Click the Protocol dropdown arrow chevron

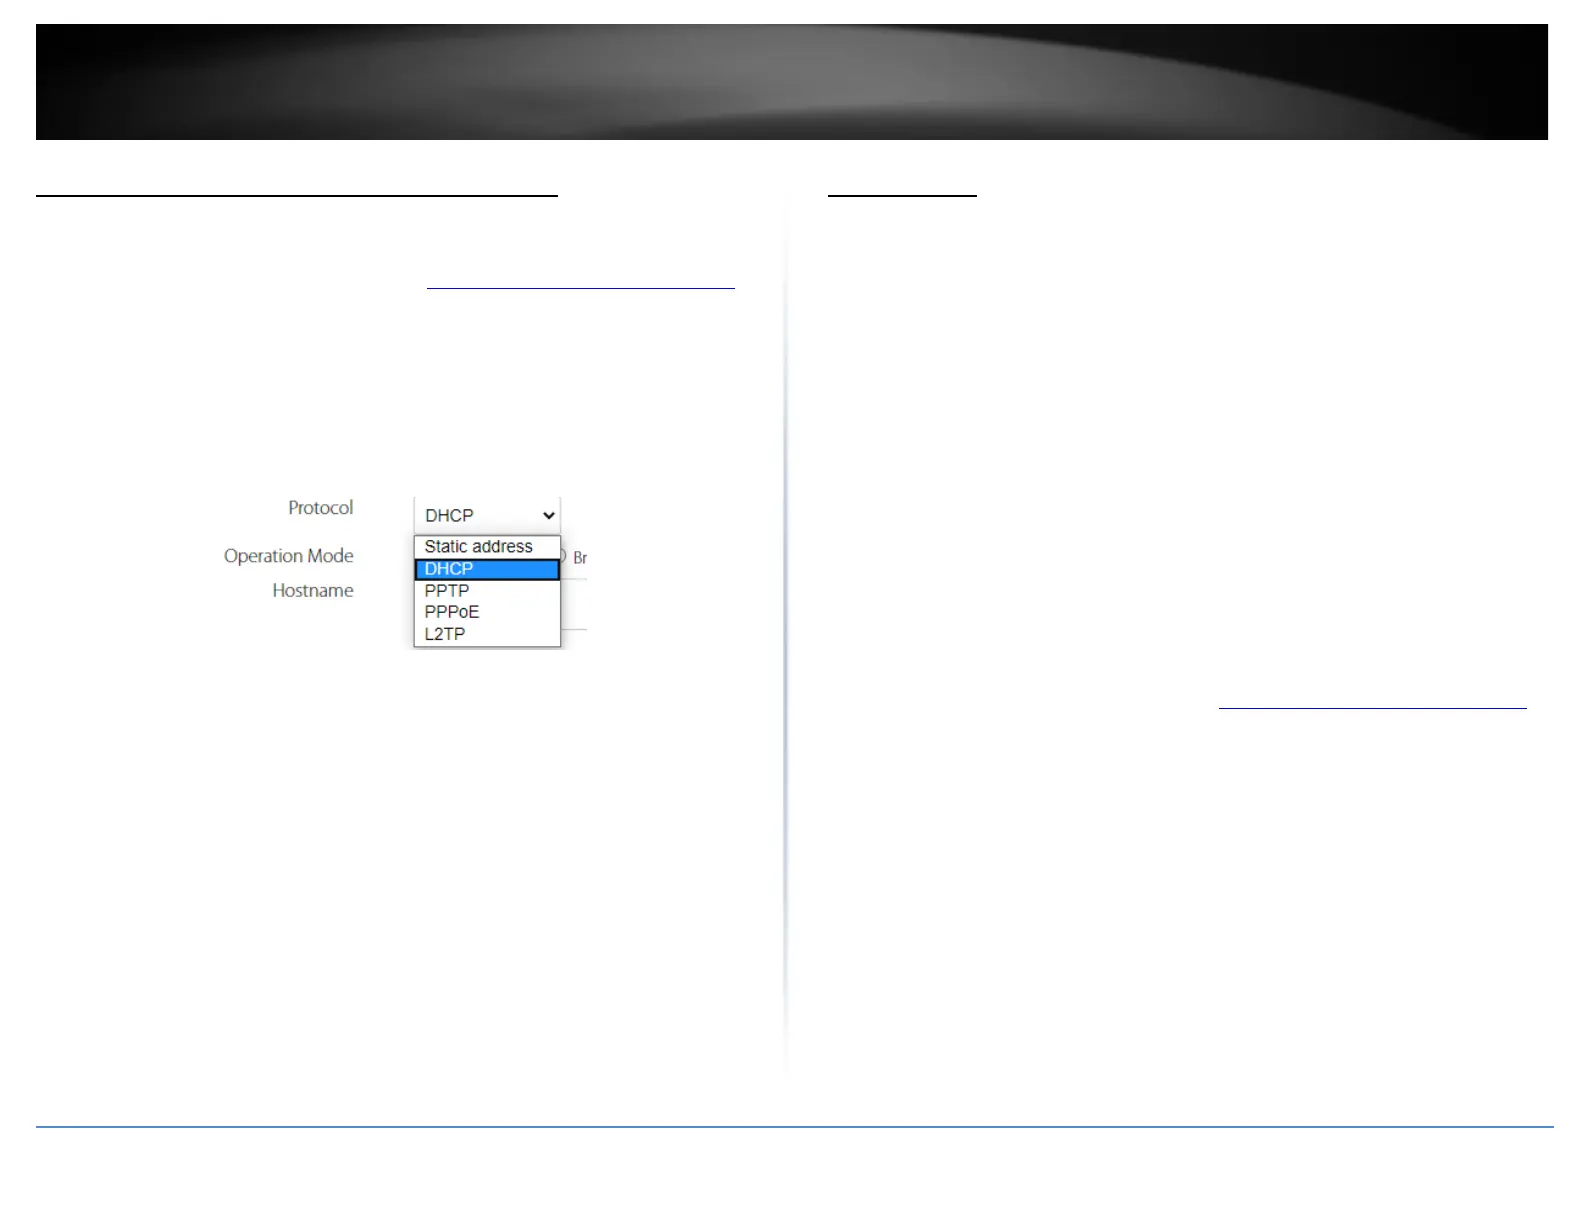click(x=548, y=516)
